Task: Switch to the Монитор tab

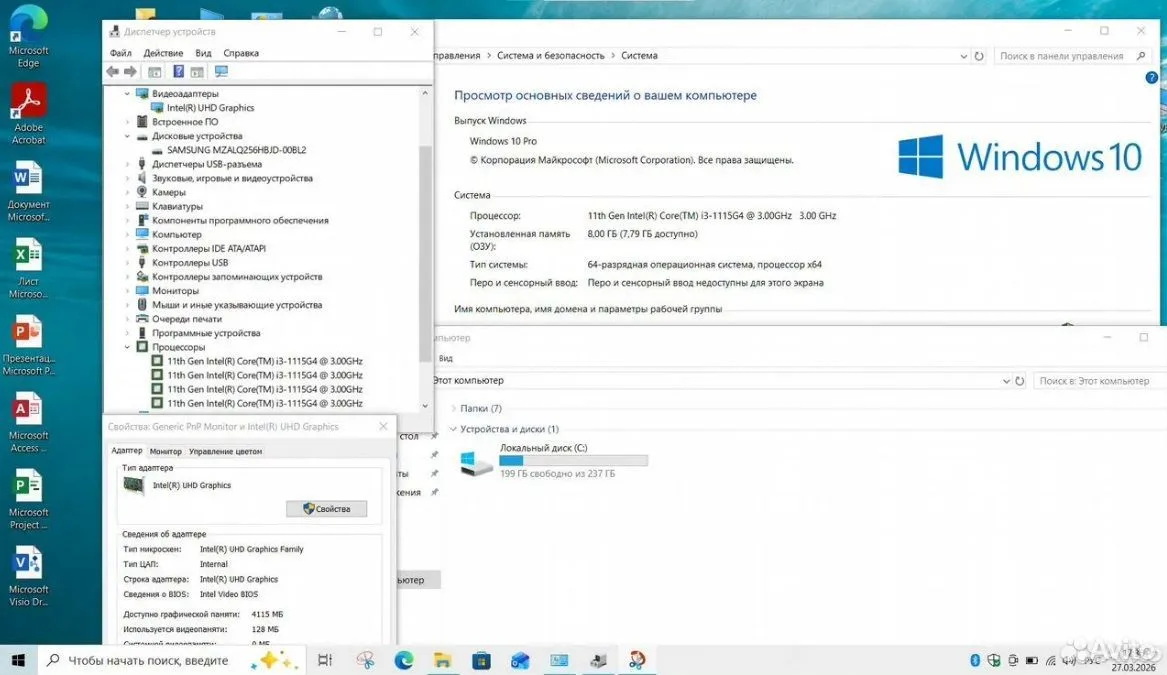Action: tap(165, 452)
